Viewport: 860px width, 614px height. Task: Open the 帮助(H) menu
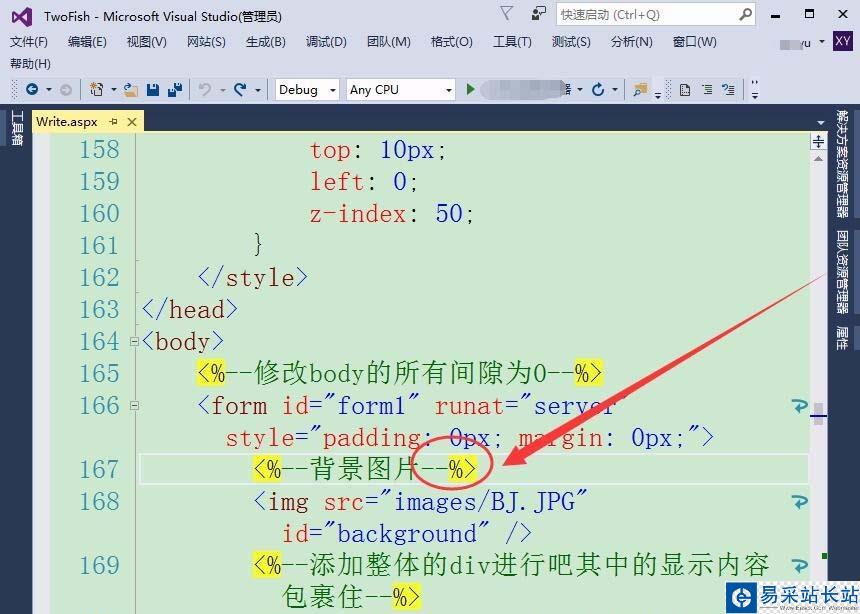pyautogui.click(x=30, y=64)
